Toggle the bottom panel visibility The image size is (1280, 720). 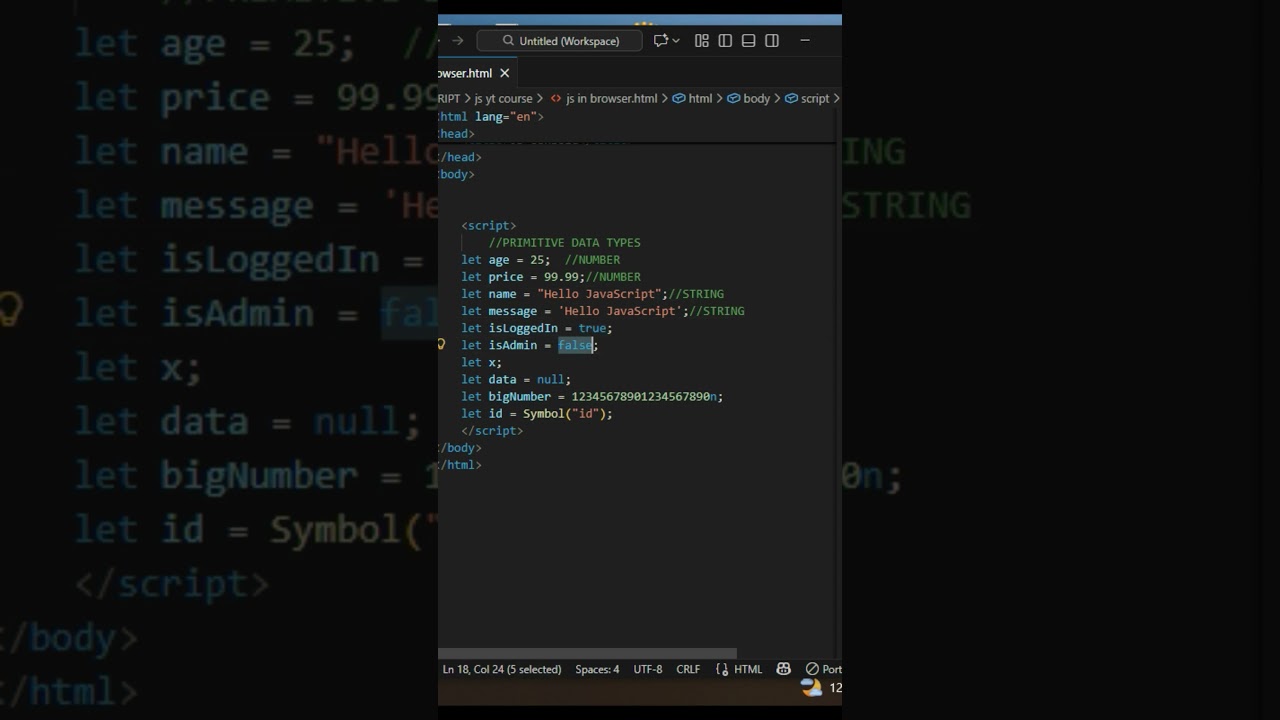click(x=748, y=41)
